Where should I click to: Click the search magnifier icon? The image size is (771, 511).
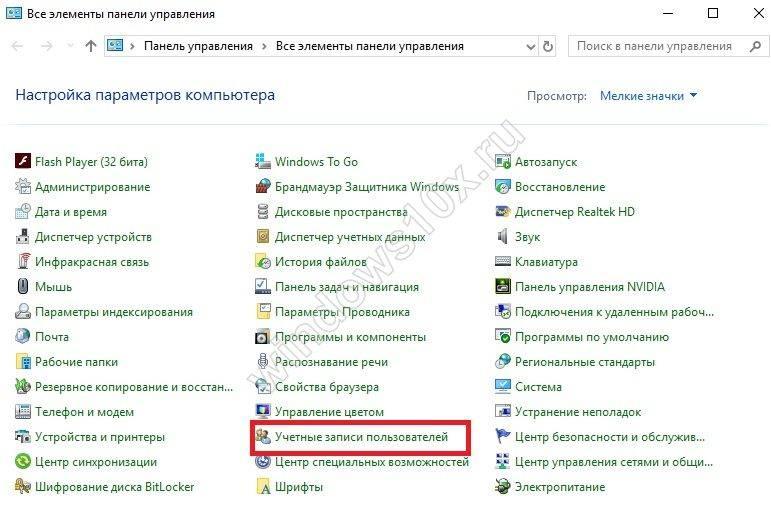[755, 46]
